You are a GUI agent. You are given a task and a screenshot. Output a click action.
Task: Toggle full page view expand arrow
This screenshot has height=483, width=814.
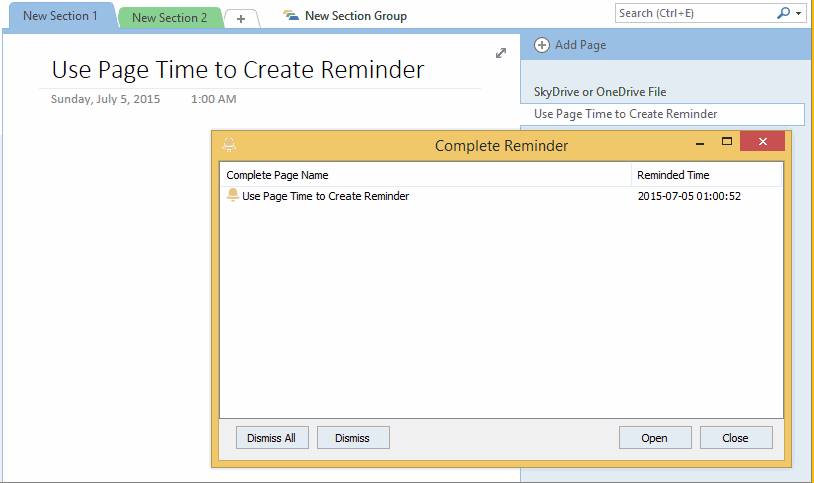pyautogui.click(x=501, y=53)
